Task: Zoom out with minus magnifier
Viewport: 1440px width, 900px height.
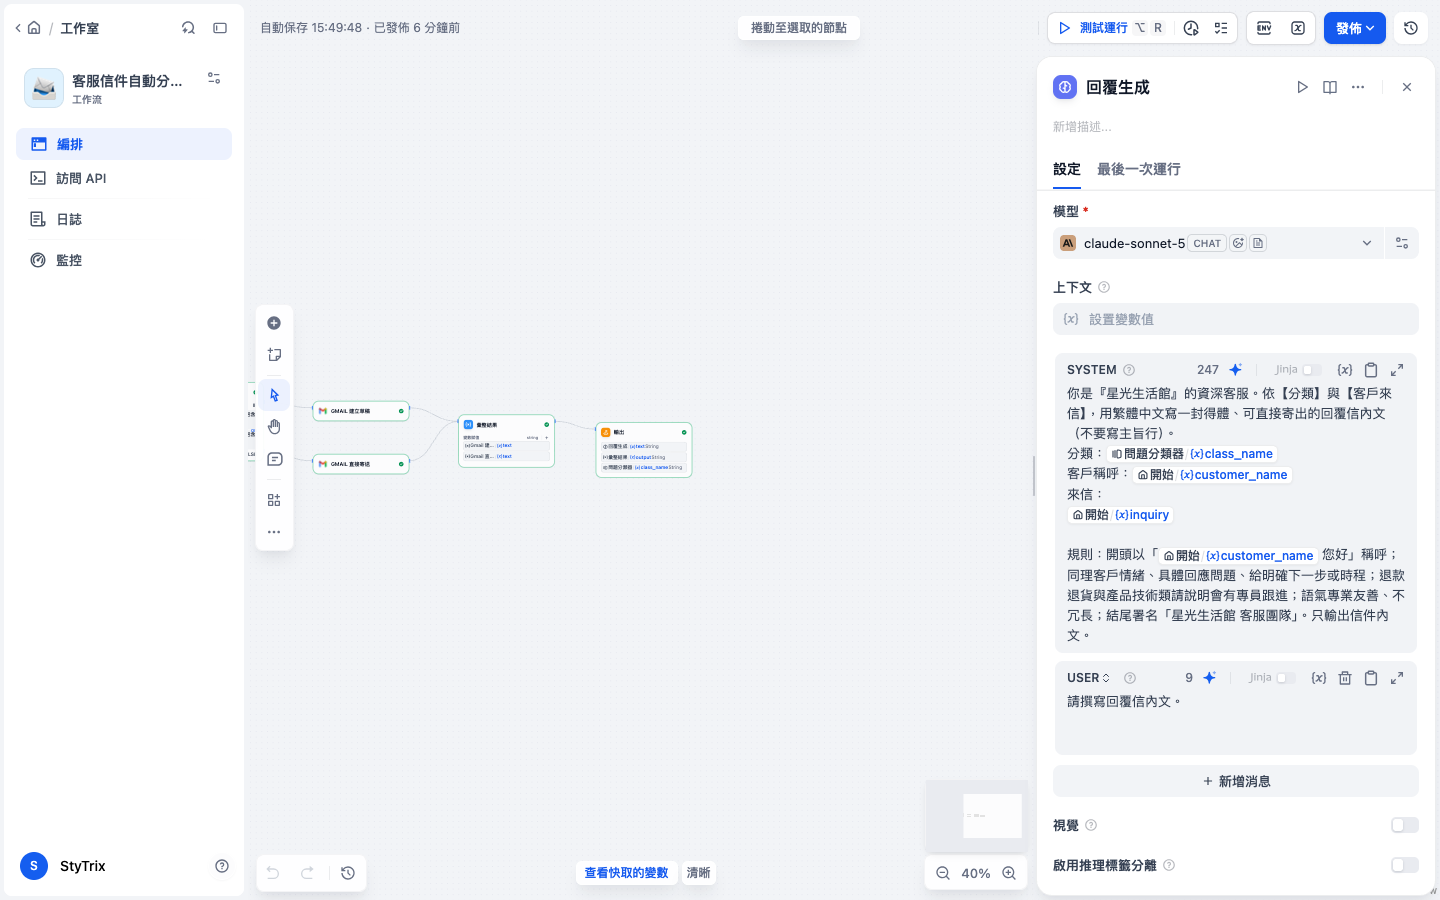Action: pos(943,873)
